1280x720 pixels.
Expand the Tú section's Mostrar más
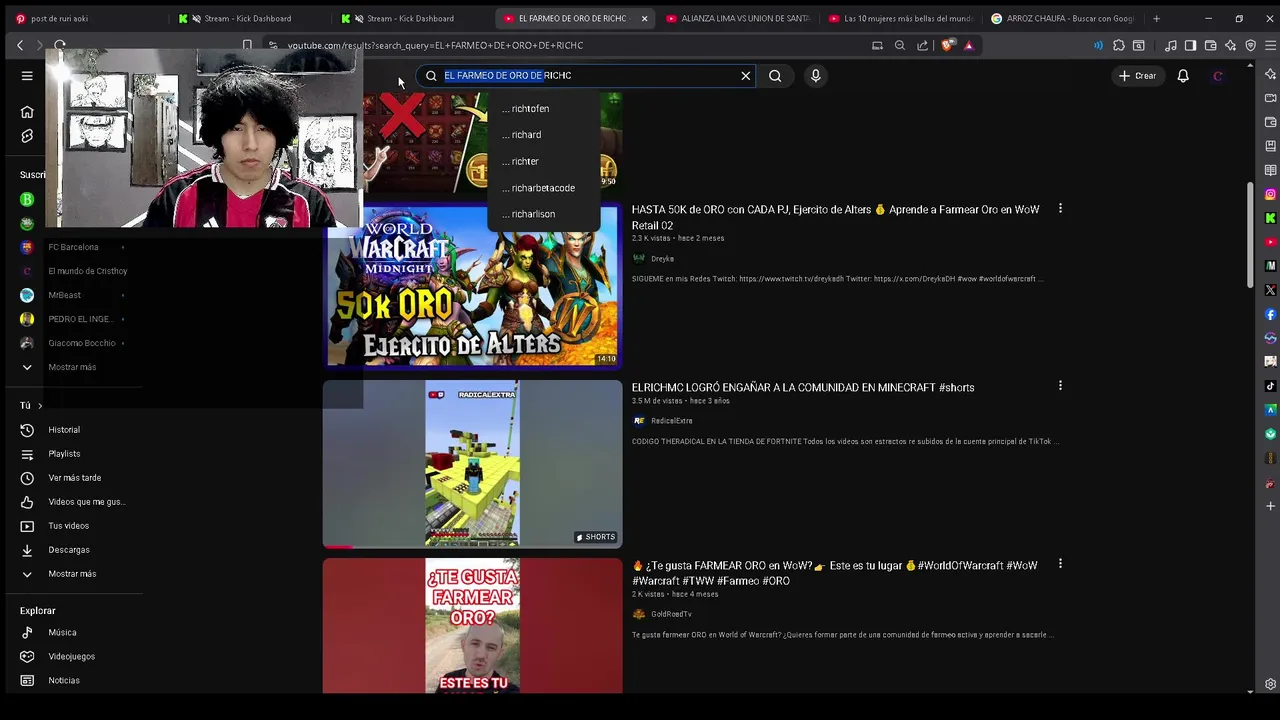[x=72, y=574]
